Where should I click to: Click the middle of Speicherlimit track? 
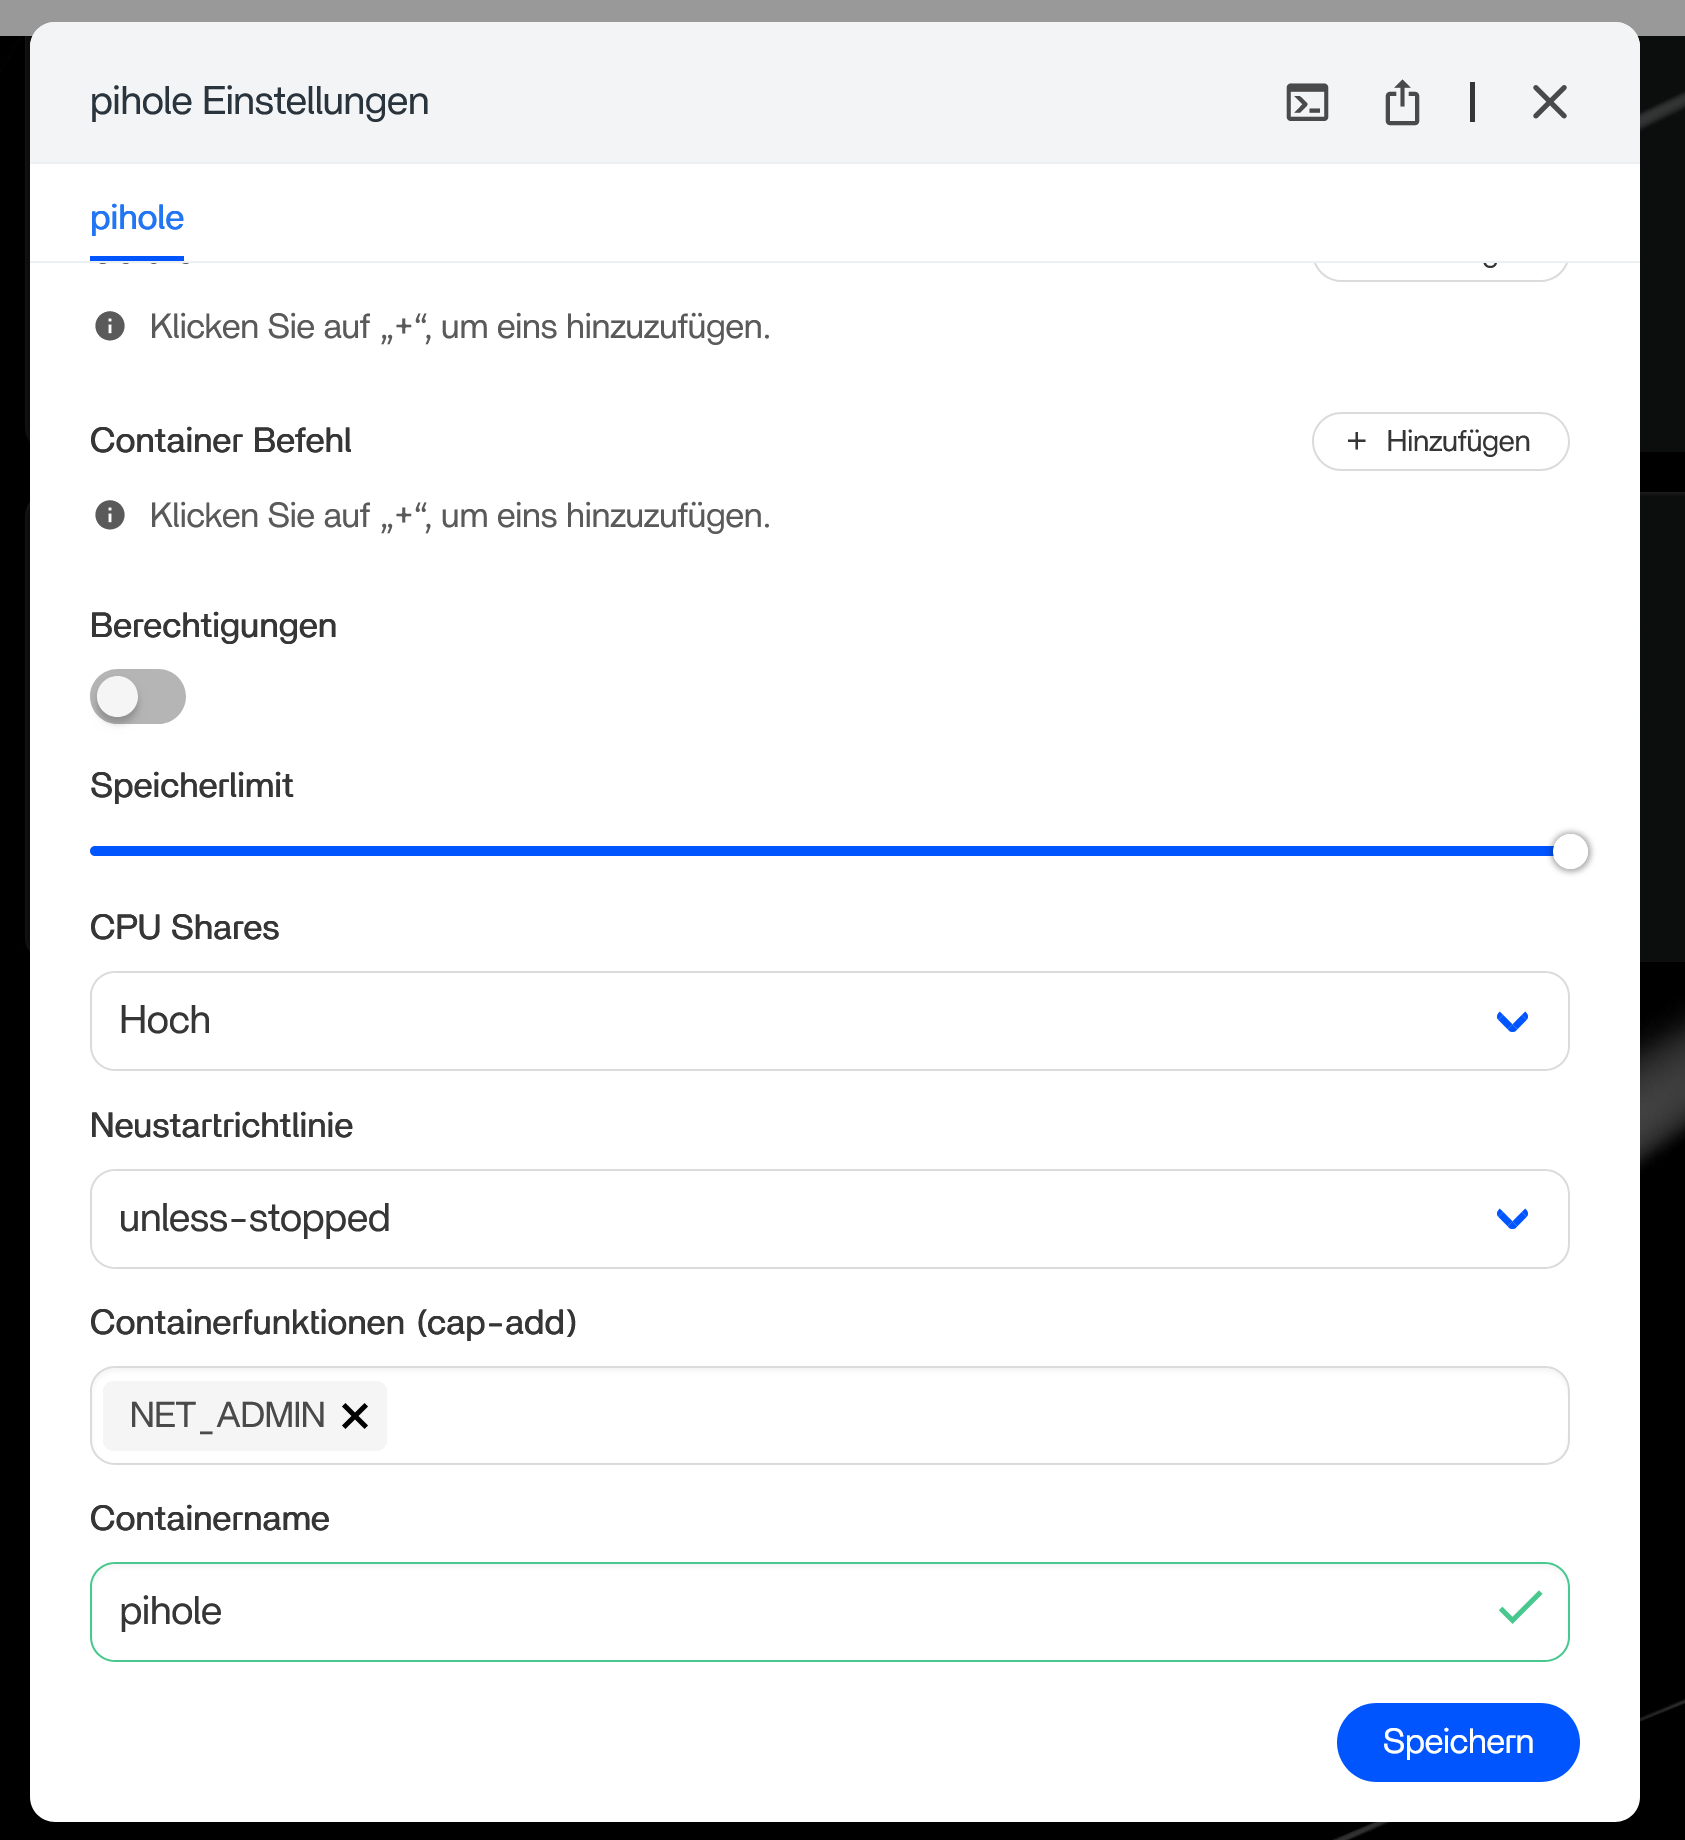[830, 852]
